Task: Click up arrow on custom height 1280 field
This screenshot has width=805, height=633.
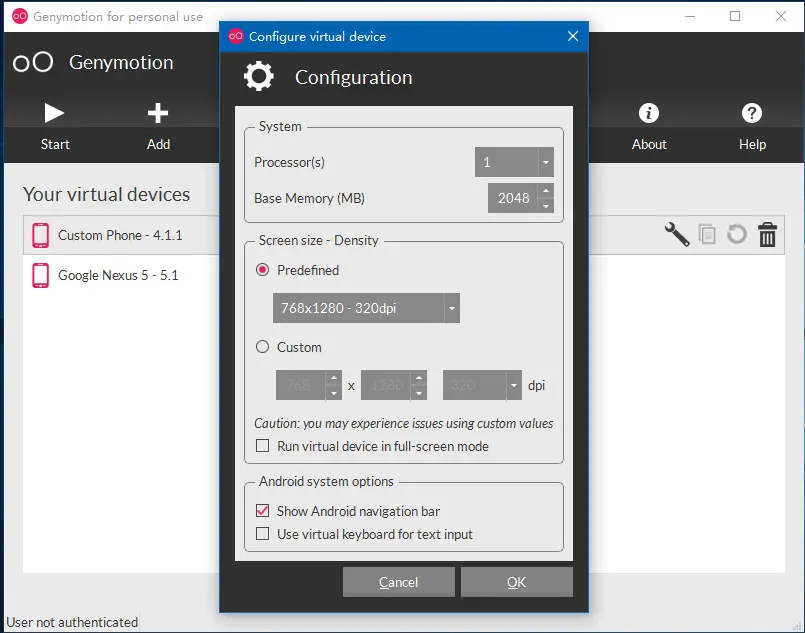Action: pyautogui.click(x=419, y=378)
